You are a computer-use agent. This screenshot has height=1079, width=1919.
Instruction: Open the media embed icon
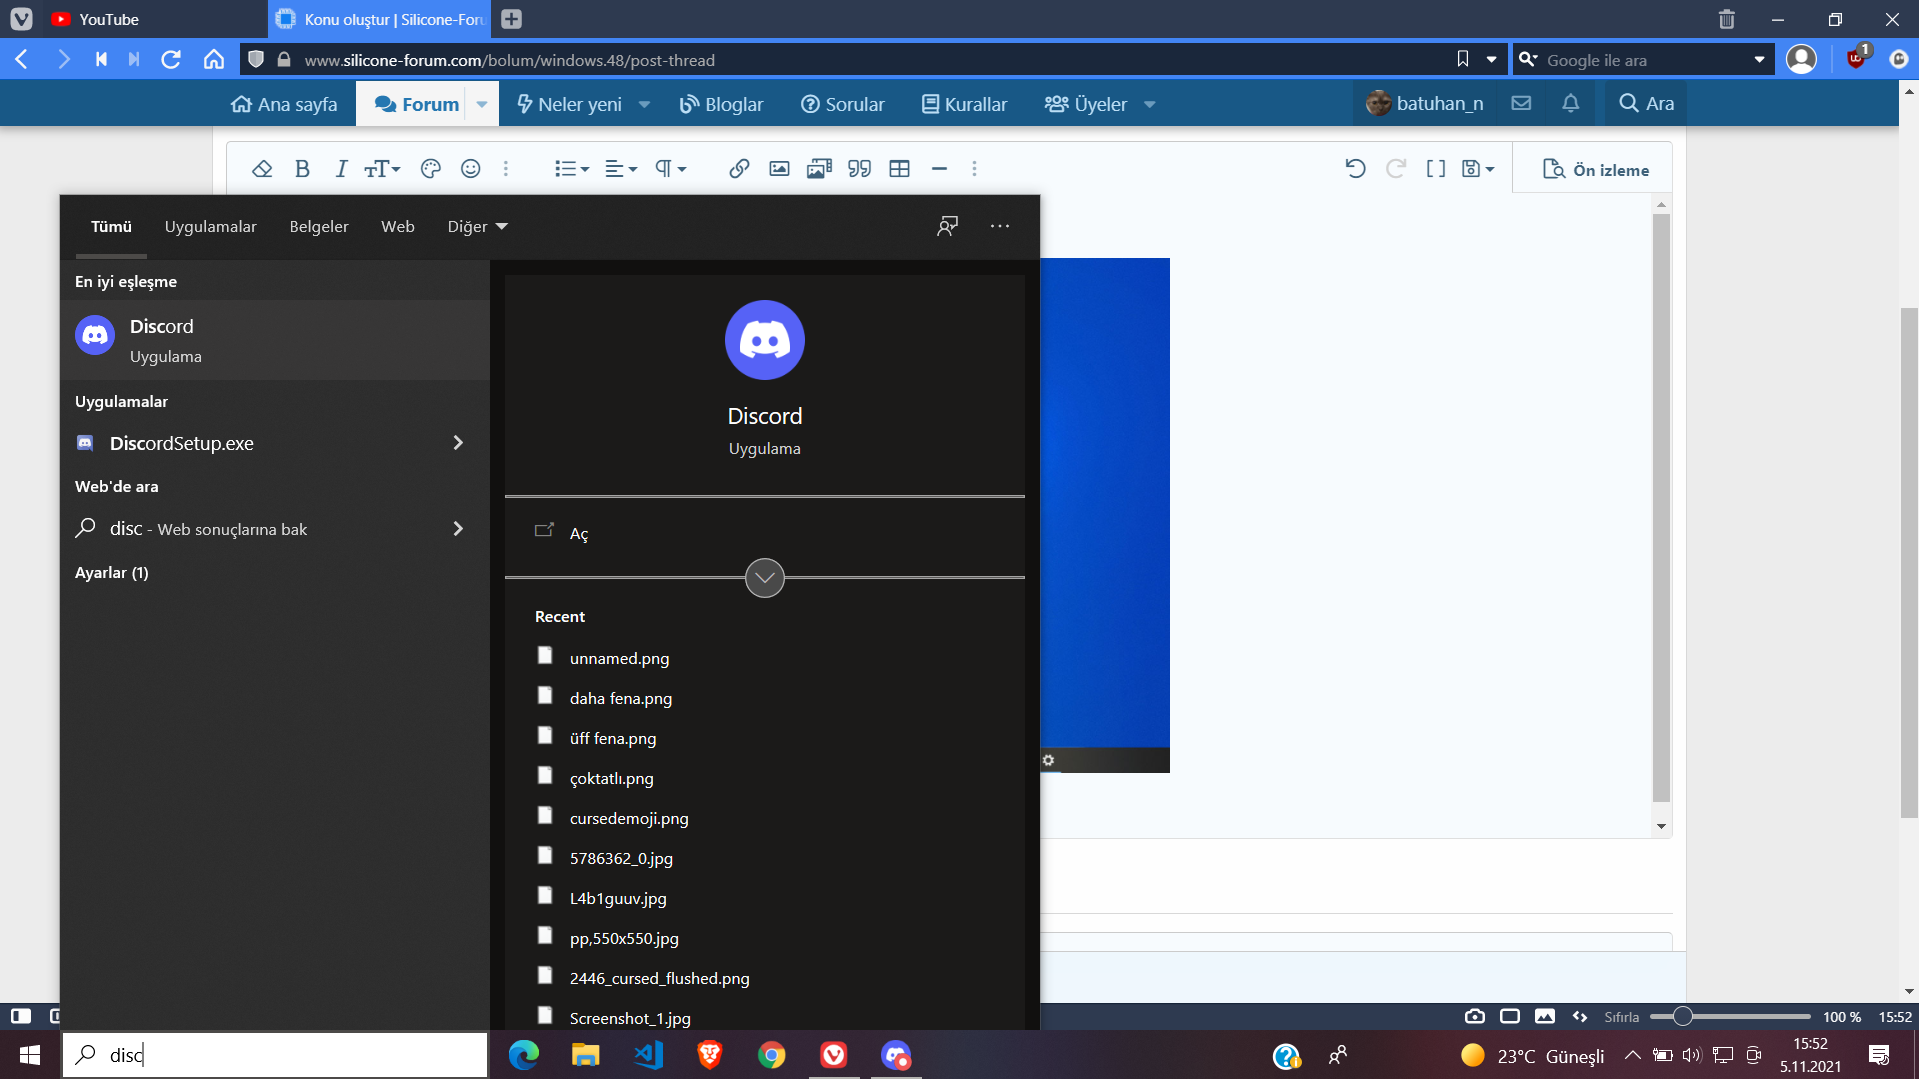click(819, 169)
